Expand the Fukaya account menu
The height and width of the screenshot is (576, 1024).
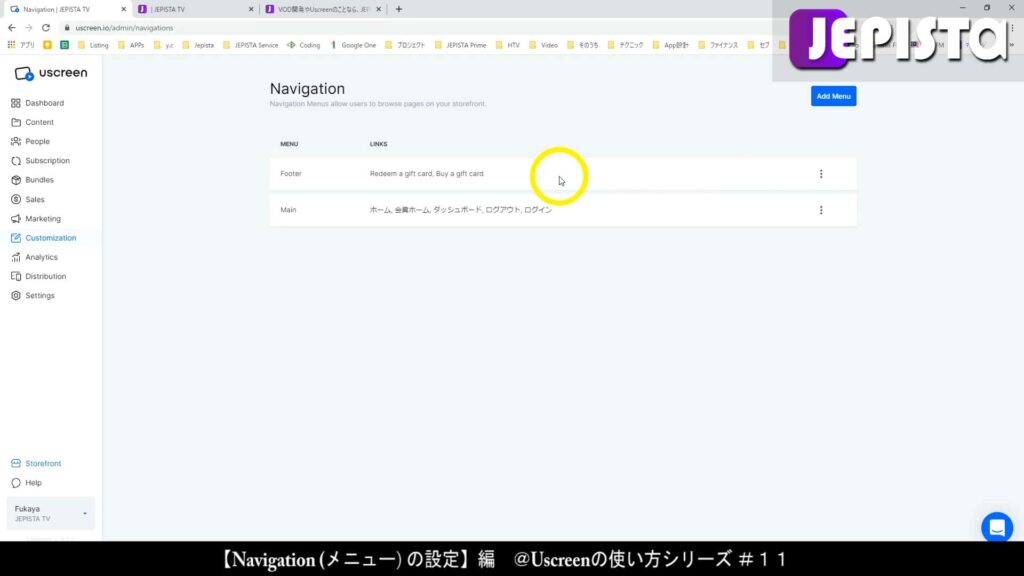50,512
